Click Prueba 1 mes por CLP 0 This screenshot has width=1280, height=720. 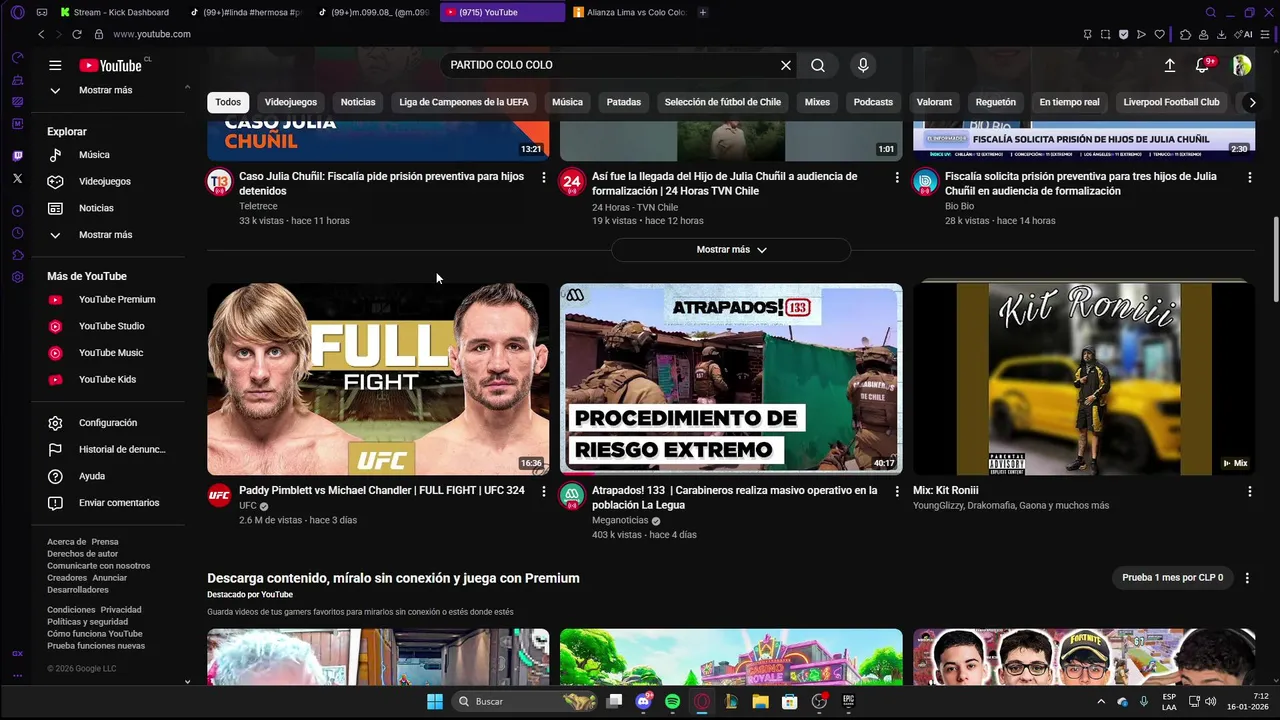click(x=1172, y=578)
